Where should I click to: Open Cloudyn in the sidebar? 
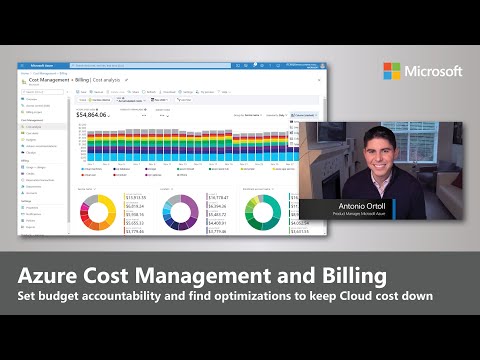click(29, 152)
